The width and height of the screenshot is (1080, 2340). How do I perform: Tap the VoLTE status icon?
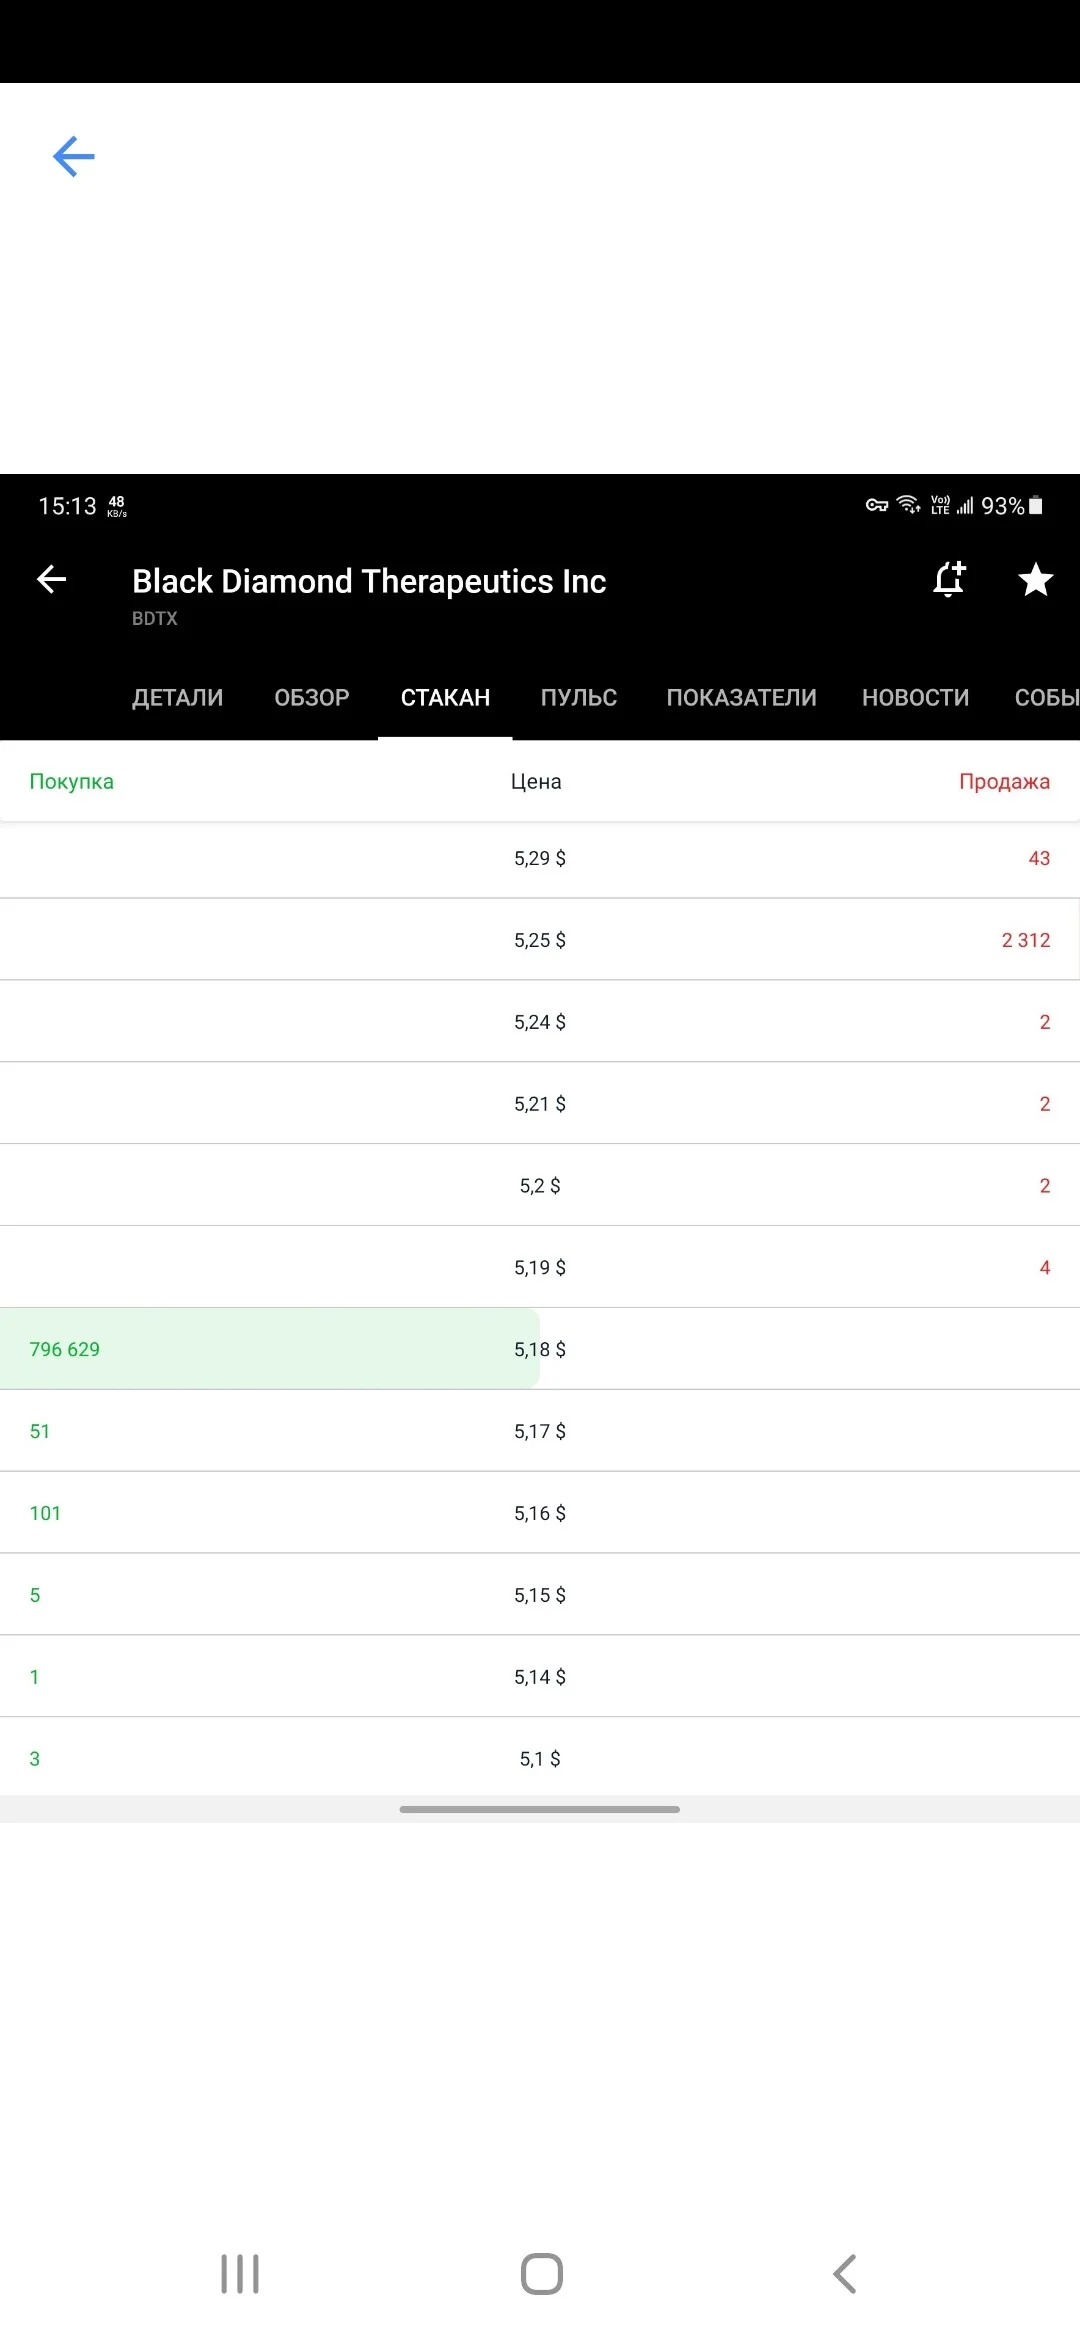[x=940, y=505]
